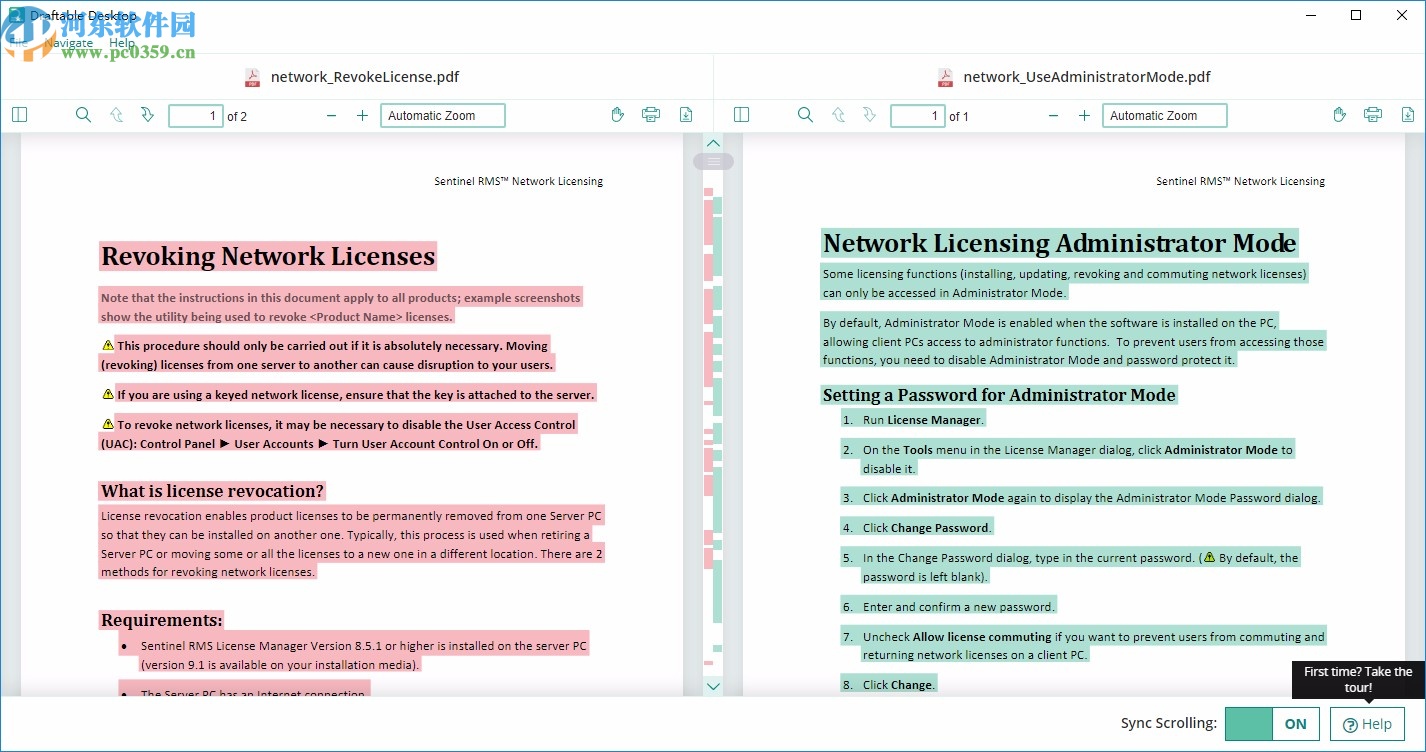Click the Help button at bottom right
The width and height of the screenshot is (1426, 752).
coord(1367,724)
